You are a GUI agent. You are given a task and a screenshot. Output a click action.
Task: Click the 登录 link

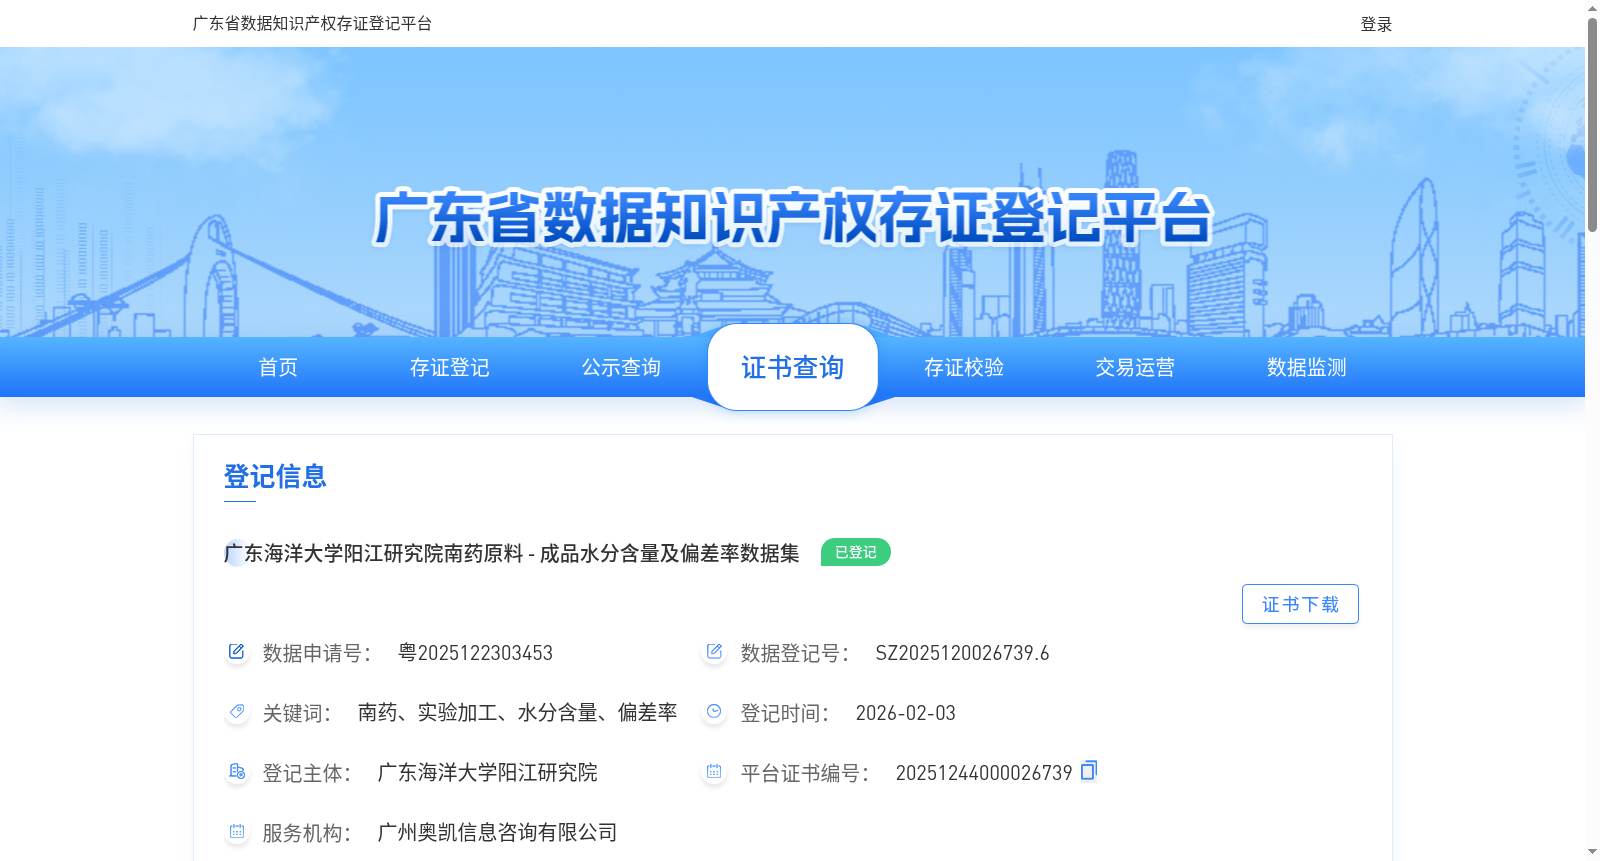tap(1376, 24)
